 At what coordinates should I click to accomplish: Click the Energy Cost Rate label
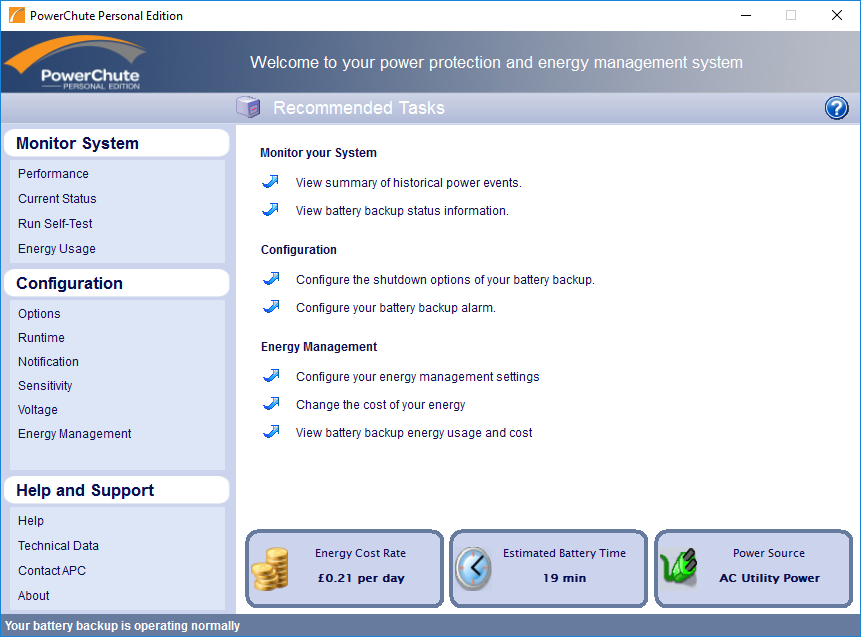360,553
